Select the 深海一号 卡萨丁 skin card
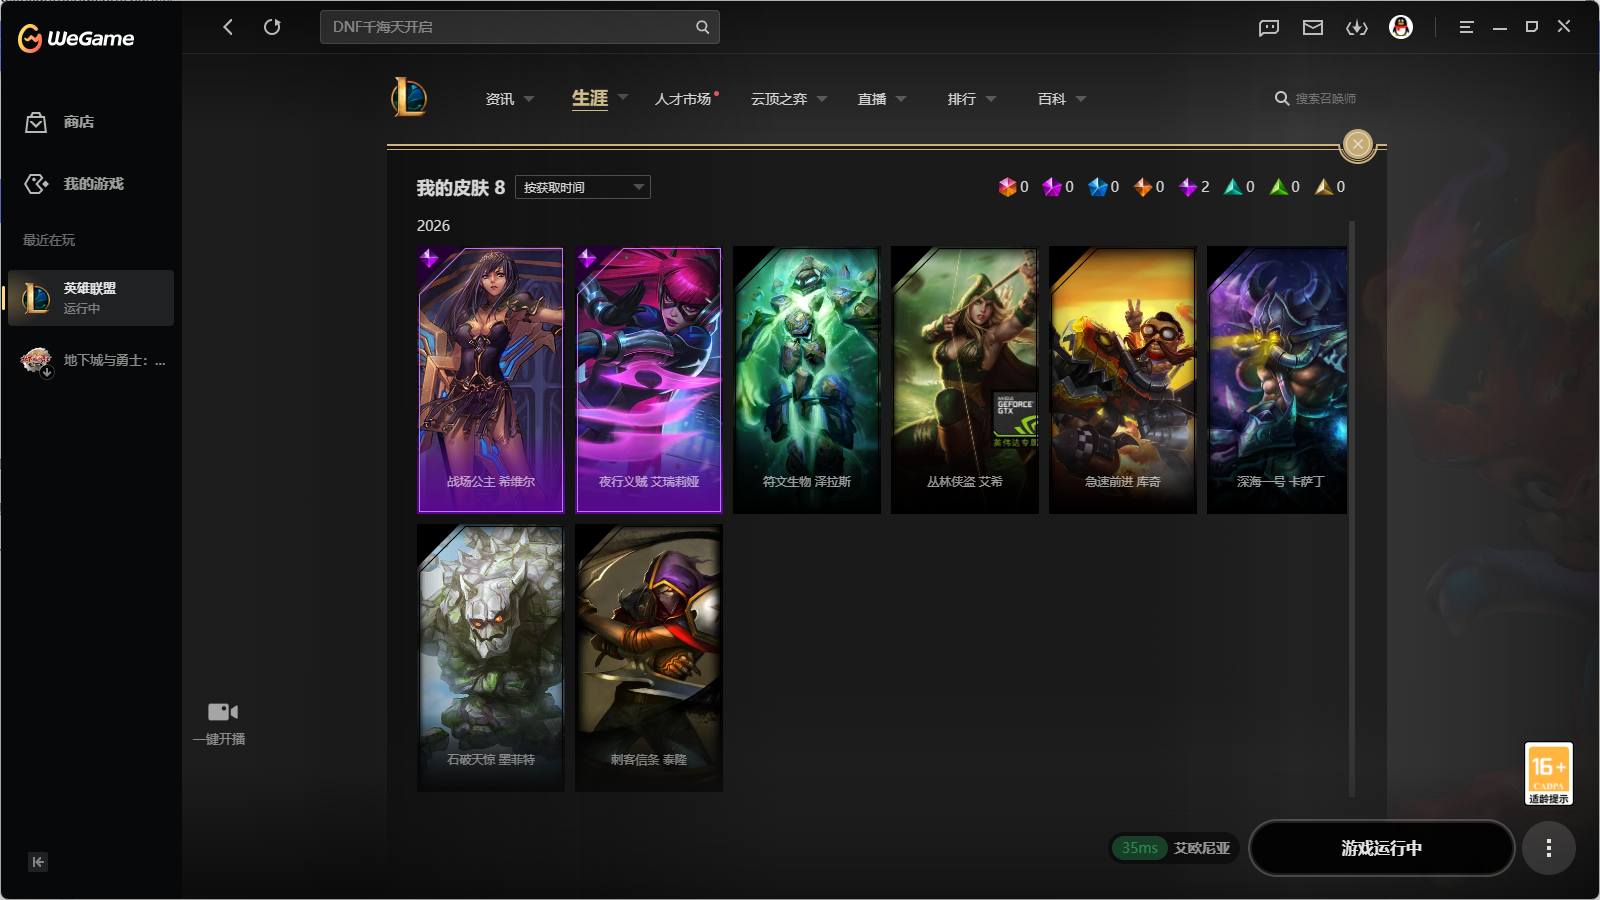This screenshot has height=900, width=1600. click(x=1277, y=380)
